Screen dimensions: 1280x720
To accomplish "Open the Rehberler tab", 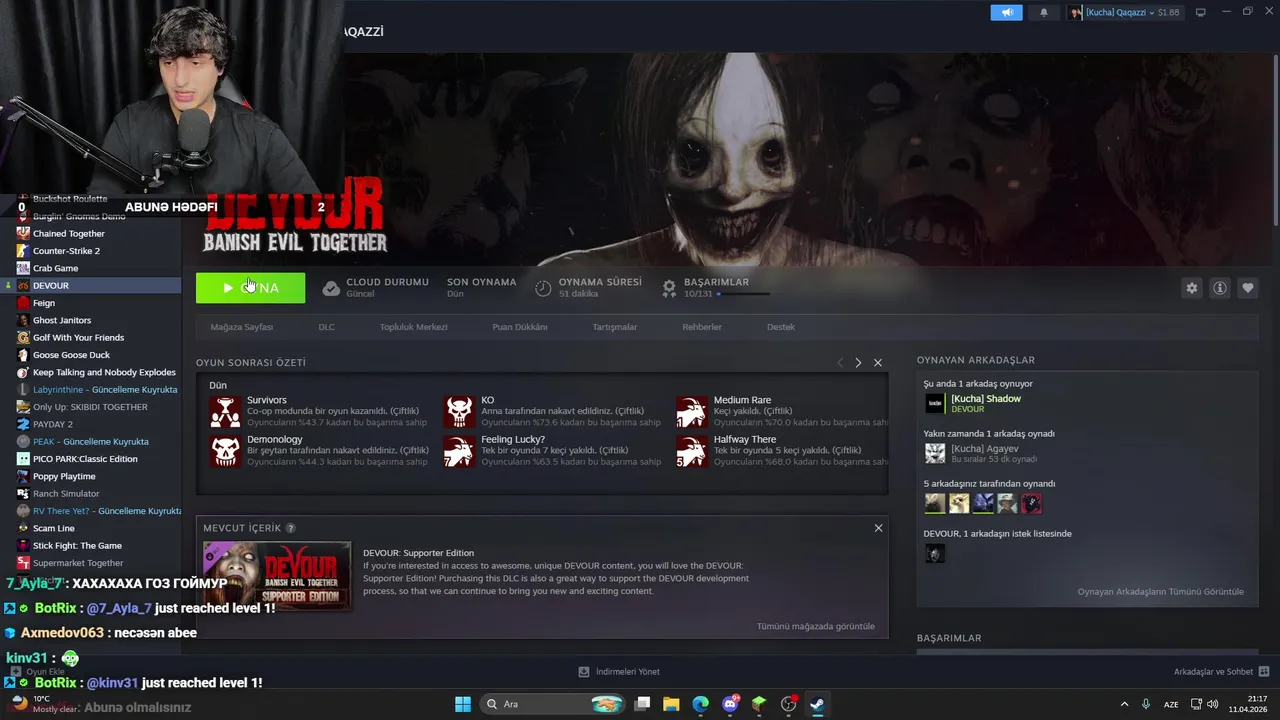I will click(702, 327).
